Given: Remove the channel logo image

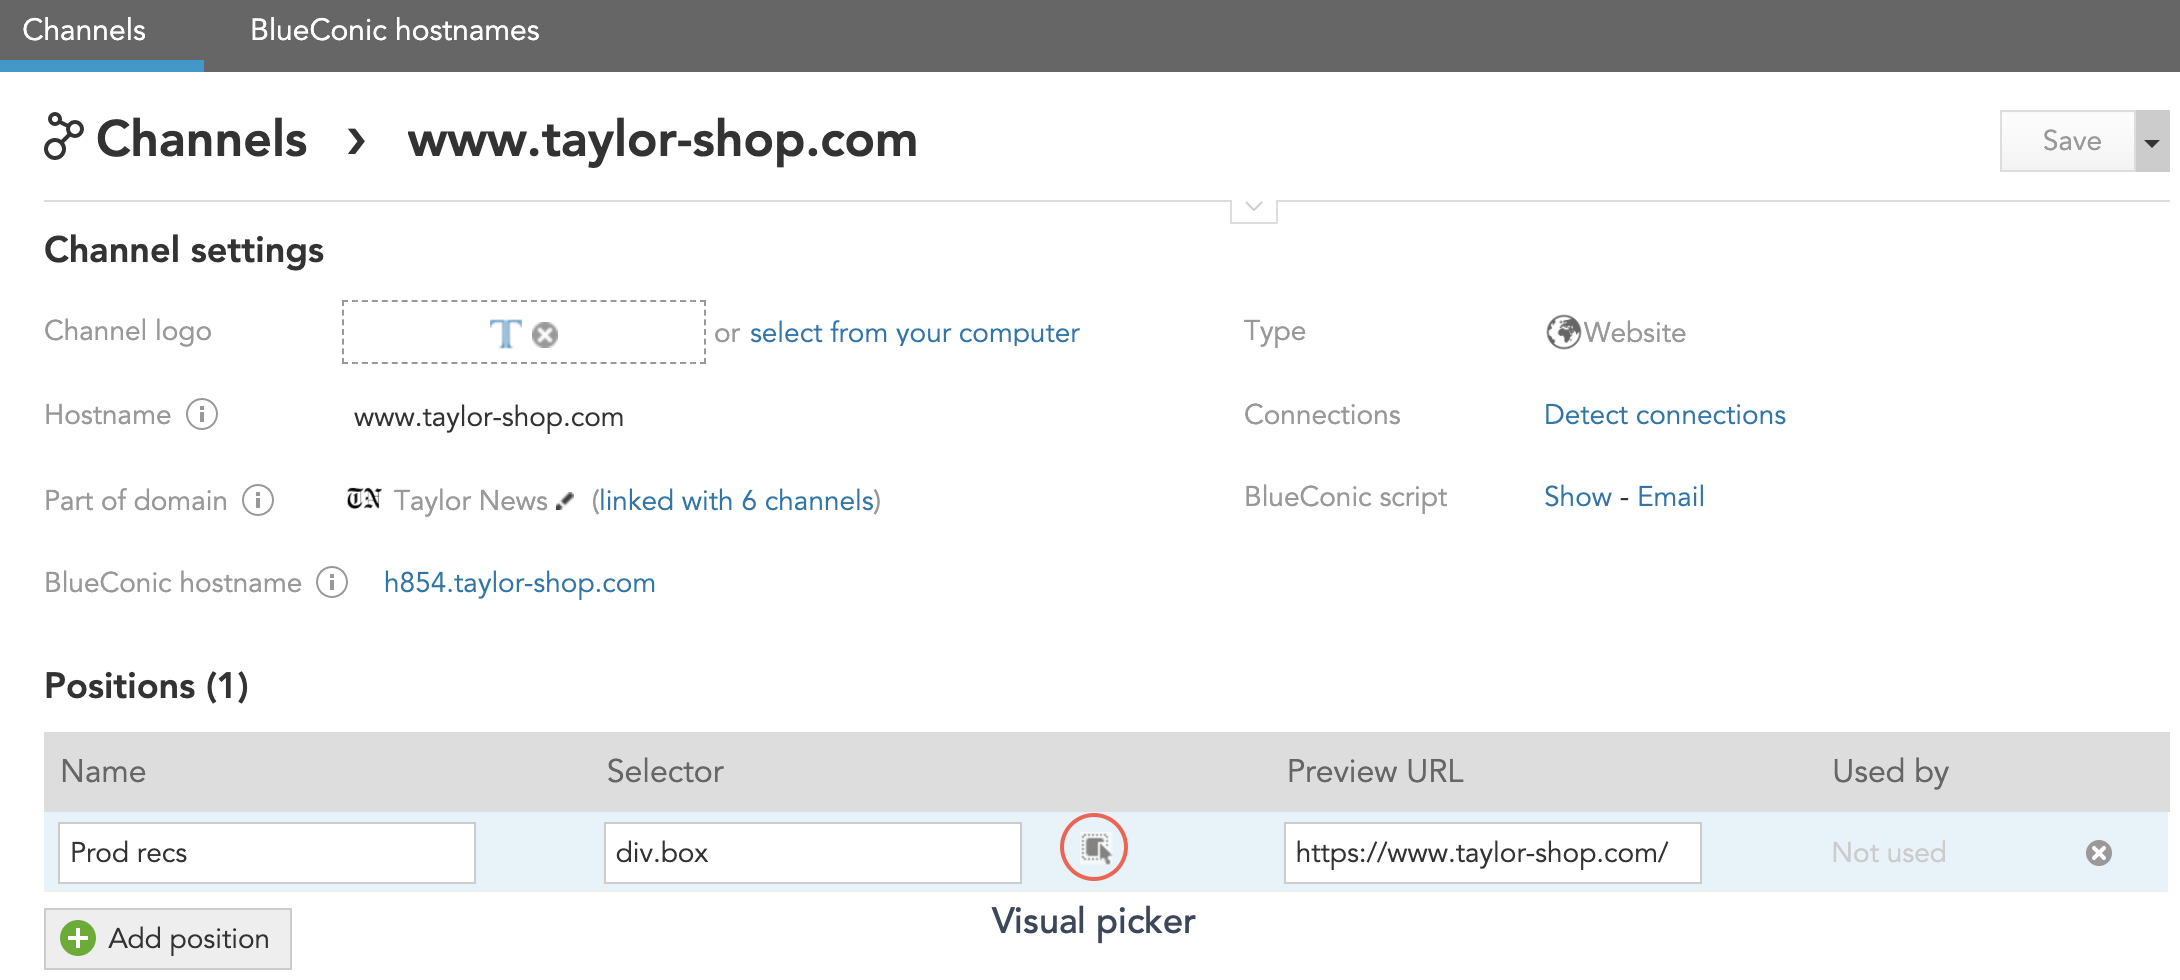Looking at the screenshot, I should [545, 334].
